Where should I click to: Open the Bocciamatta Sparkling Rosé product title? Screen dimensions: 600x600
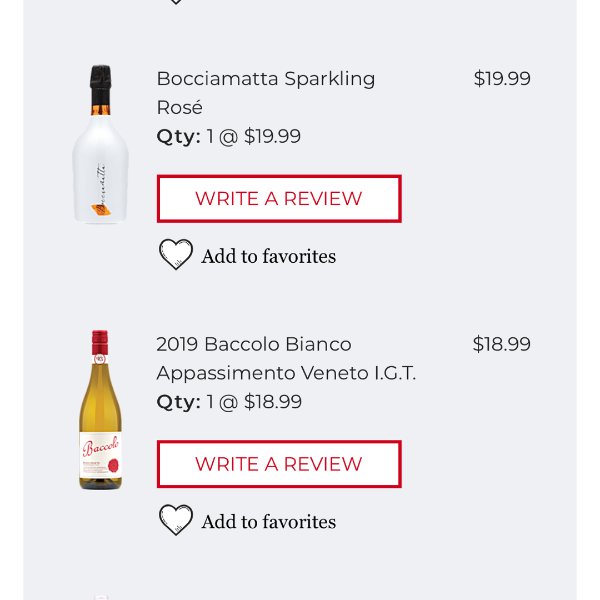pos(266,93)
